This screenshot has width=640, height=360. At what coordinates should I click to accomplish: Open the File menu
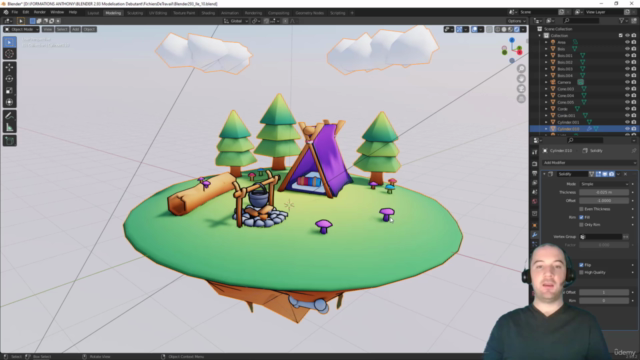[15, 12]
